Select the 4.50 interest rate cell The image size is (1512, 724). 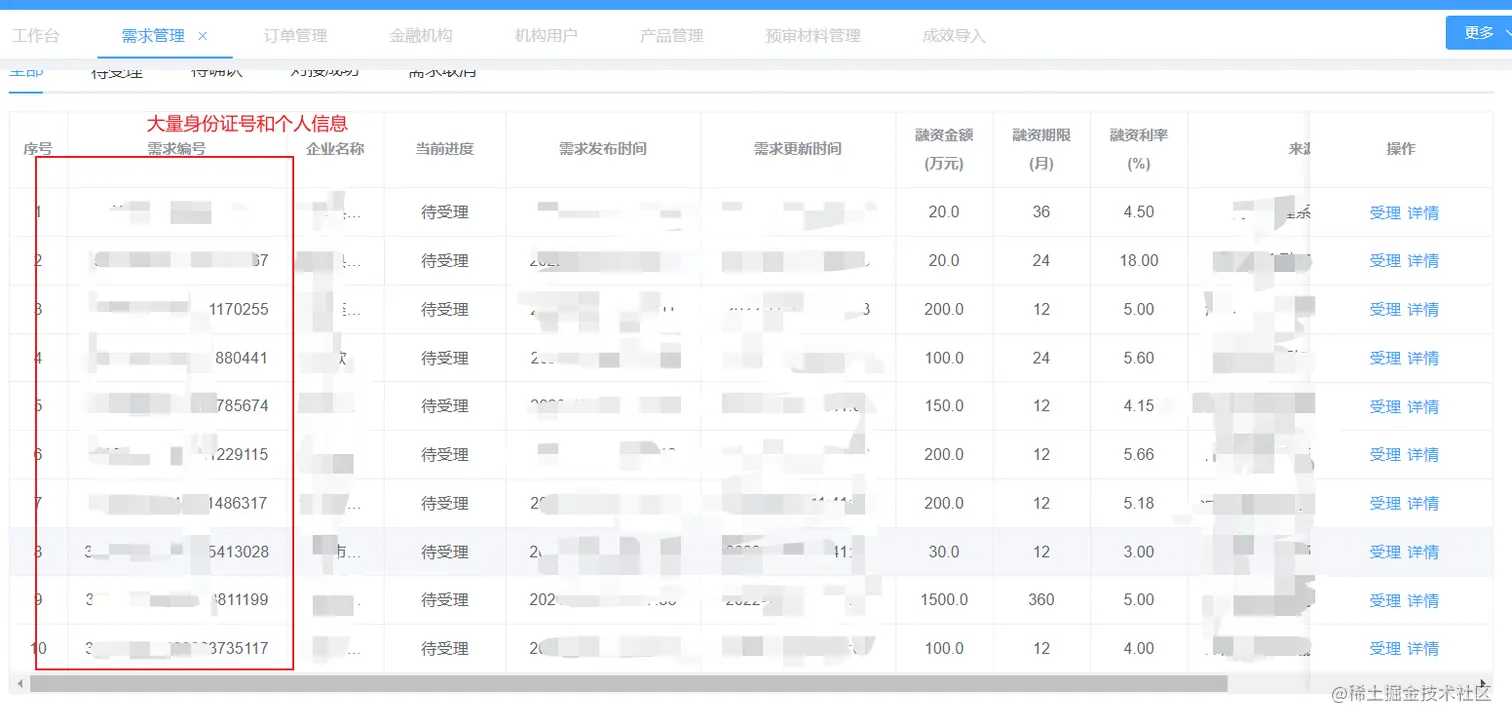[1139, 212]
